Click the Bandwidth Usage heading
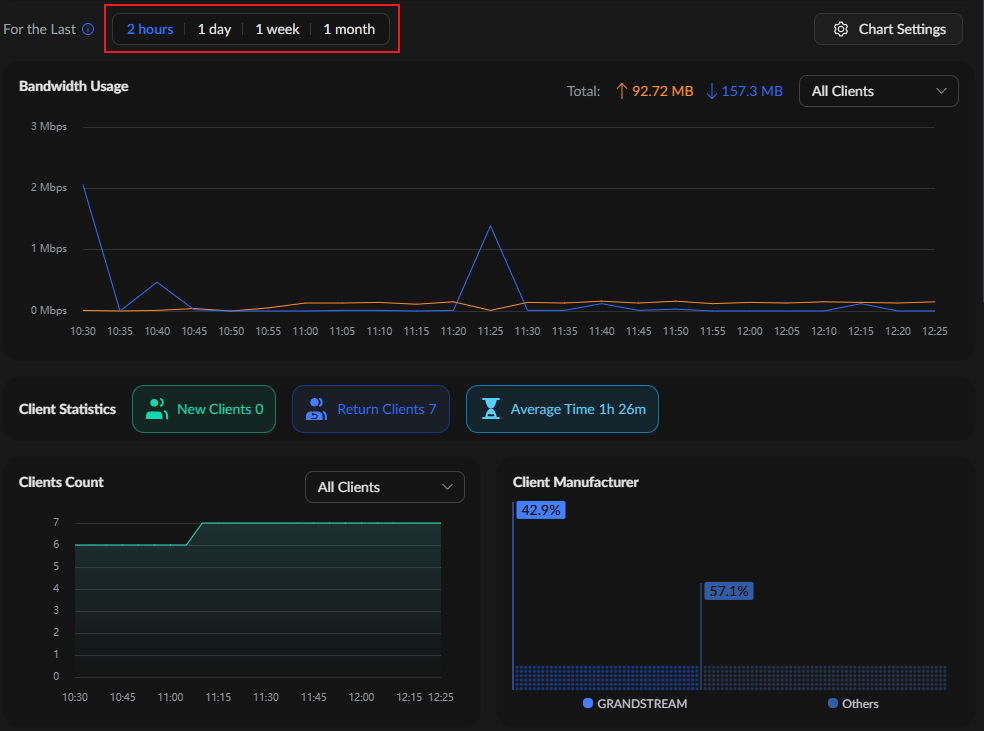This screenshot has height=731, width=984. click(73, 86)
